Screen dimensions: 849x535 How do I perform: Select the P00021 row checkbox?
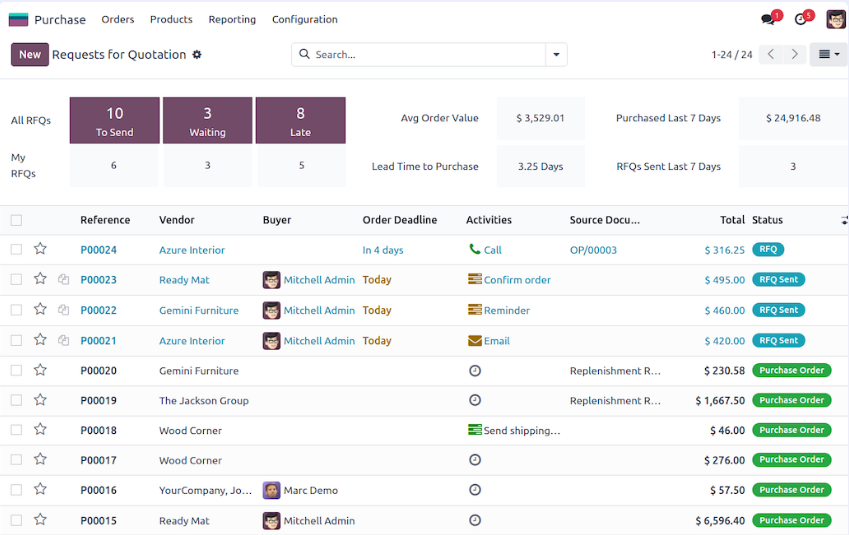pos(16,340)
